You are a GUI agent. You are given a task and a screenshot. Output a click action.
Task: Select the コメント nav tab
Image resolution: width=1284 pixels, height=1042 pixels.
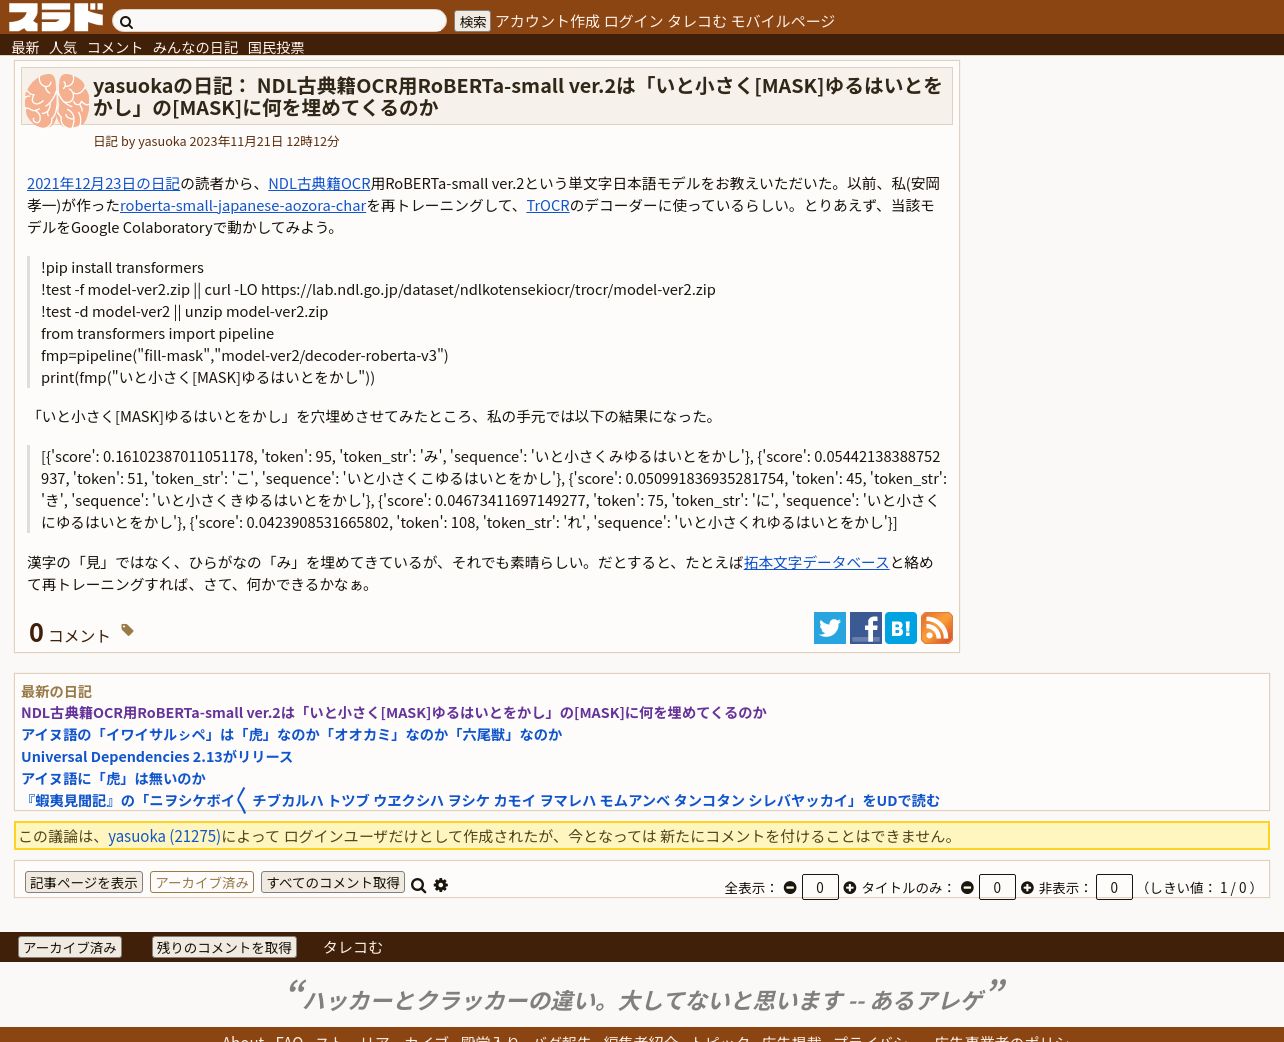click(115, 47)
